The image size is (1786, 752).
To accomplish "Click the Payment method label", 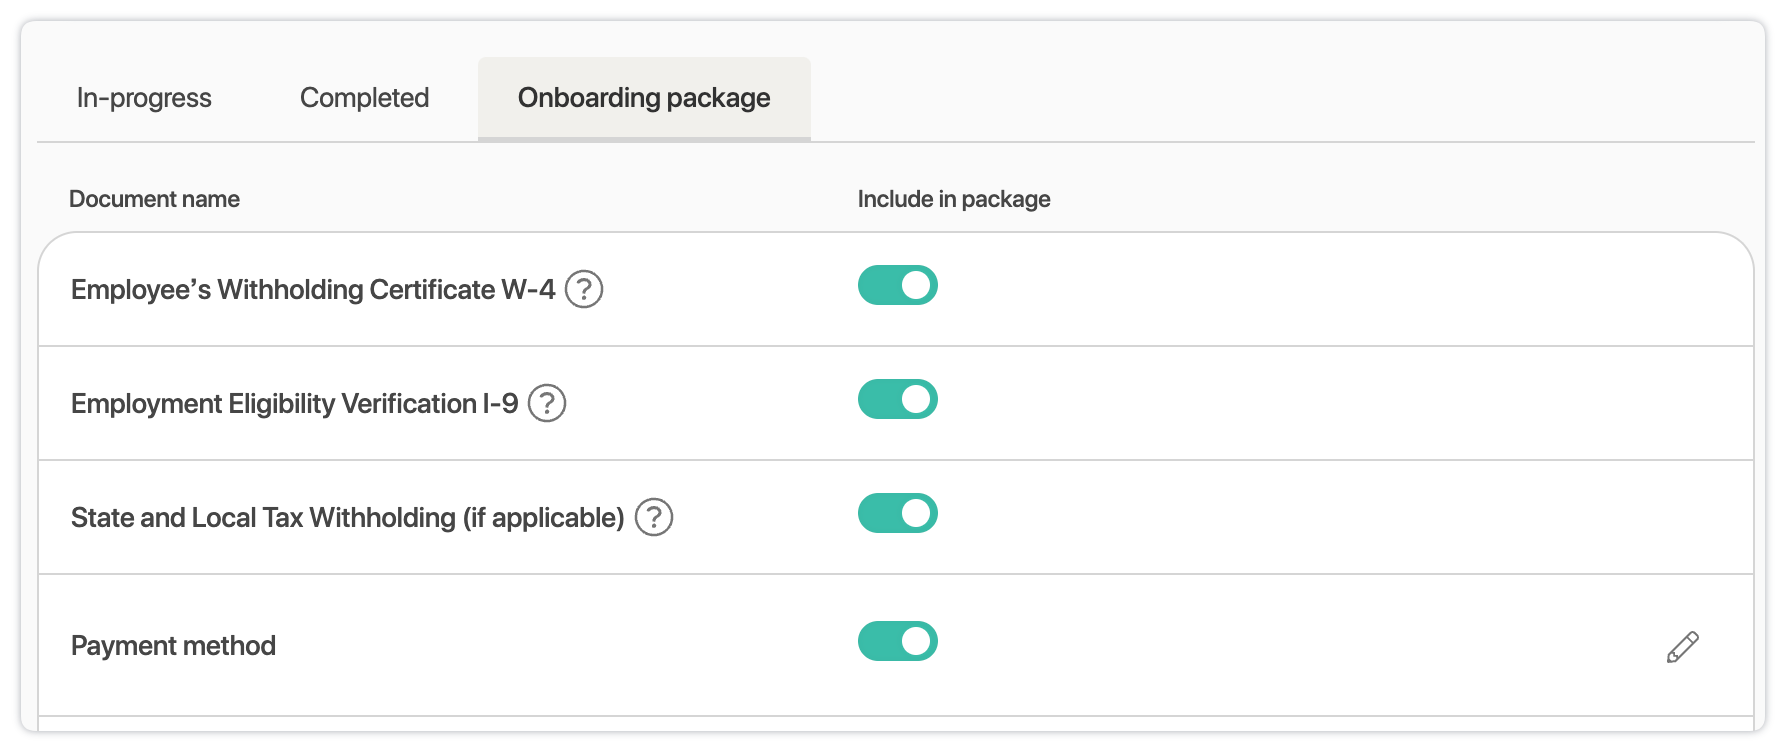I will click(x=173, y=646).
